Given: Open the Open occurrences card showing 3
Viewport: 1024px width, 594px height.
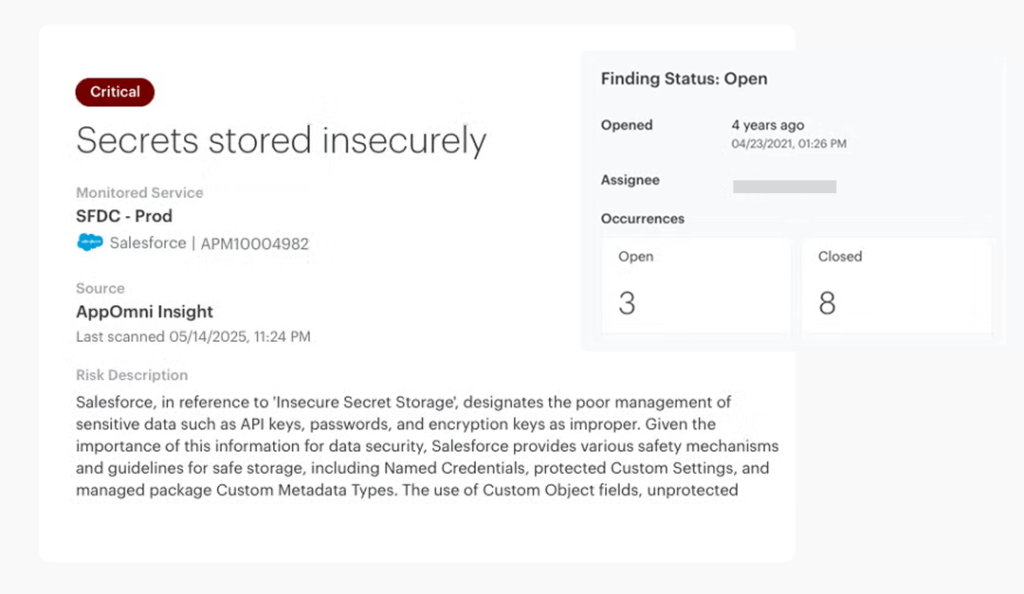Looking at the screenshot, I should 696,286.
